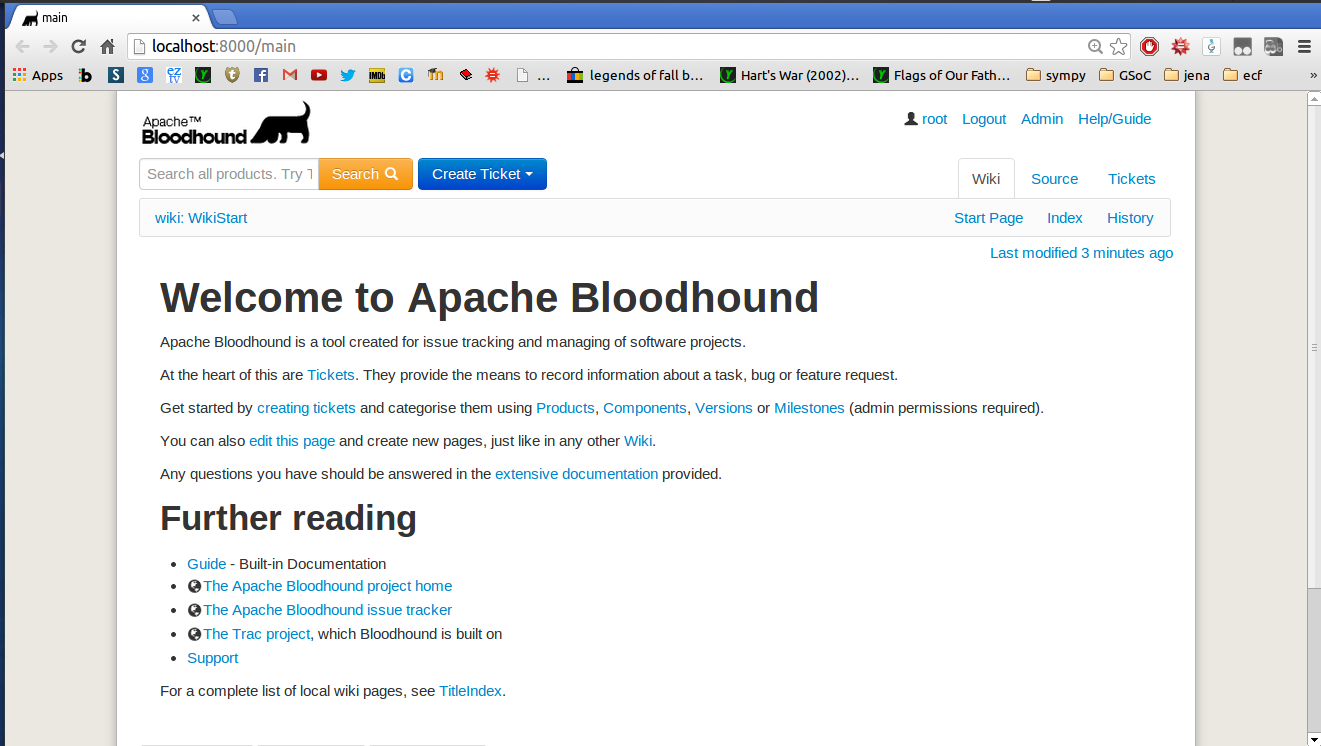1321x746 pixels.
Task: Open the 'b' bookmark icon after Apps
Action: click(86, 75)
